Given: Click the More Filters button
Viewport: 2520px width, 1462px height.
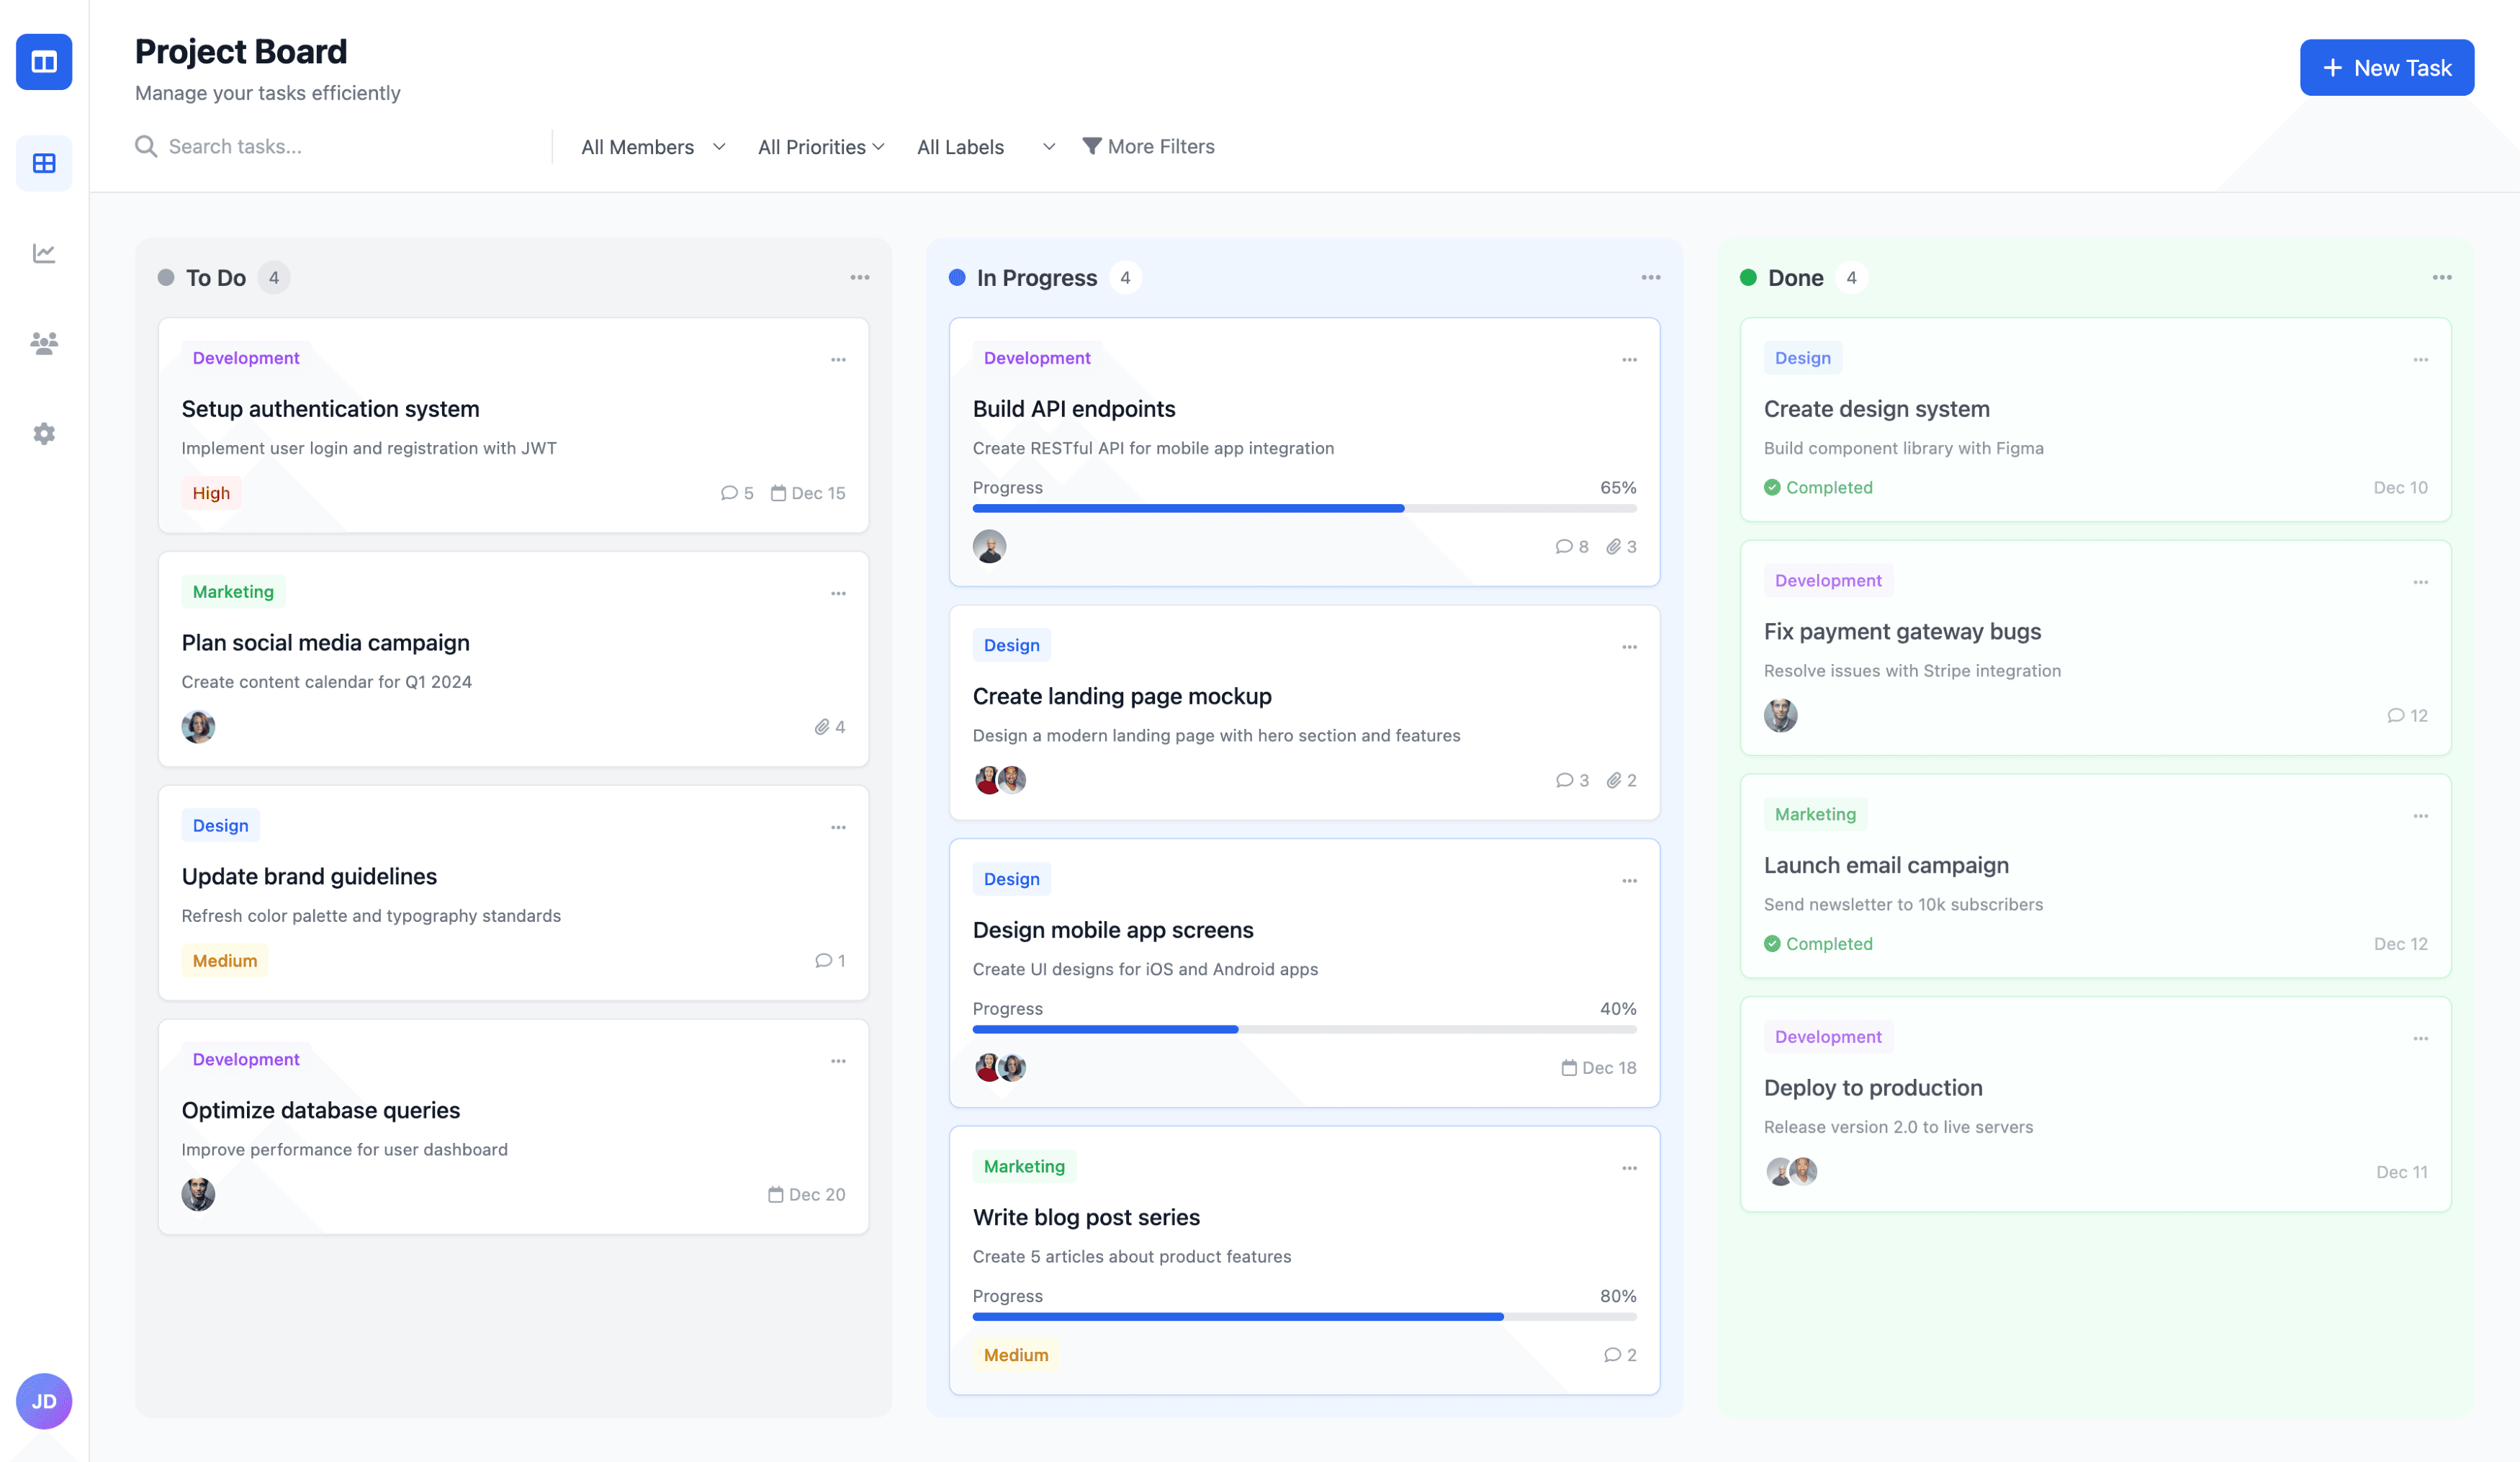Looking at the screenshot, I should click(1148, 147).
